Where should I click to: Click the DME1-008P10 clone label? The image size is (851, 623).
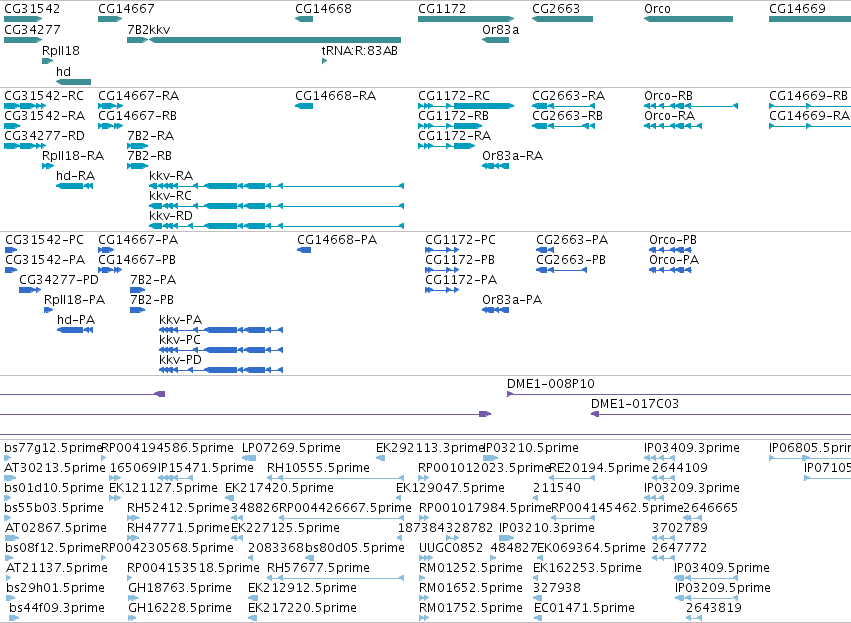(551, 384)
